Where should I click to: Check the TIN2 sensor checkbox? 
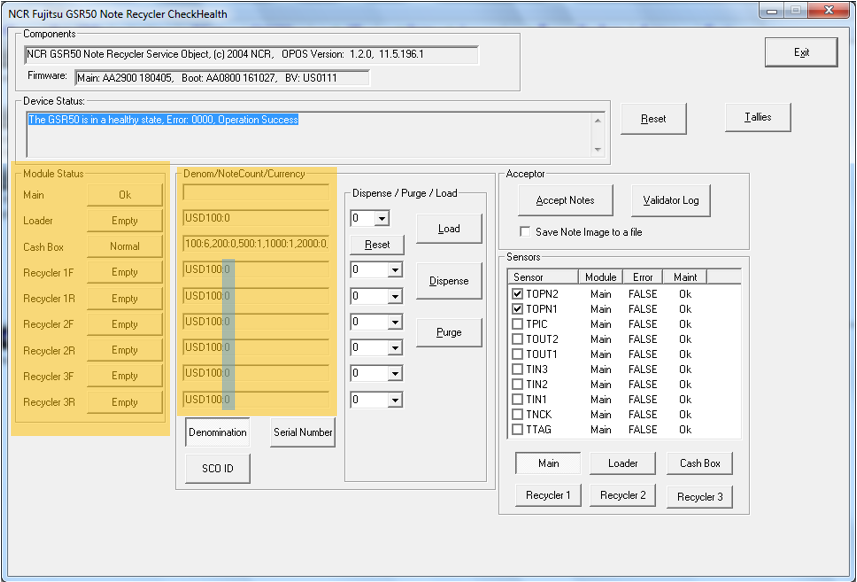coord(517,384)
